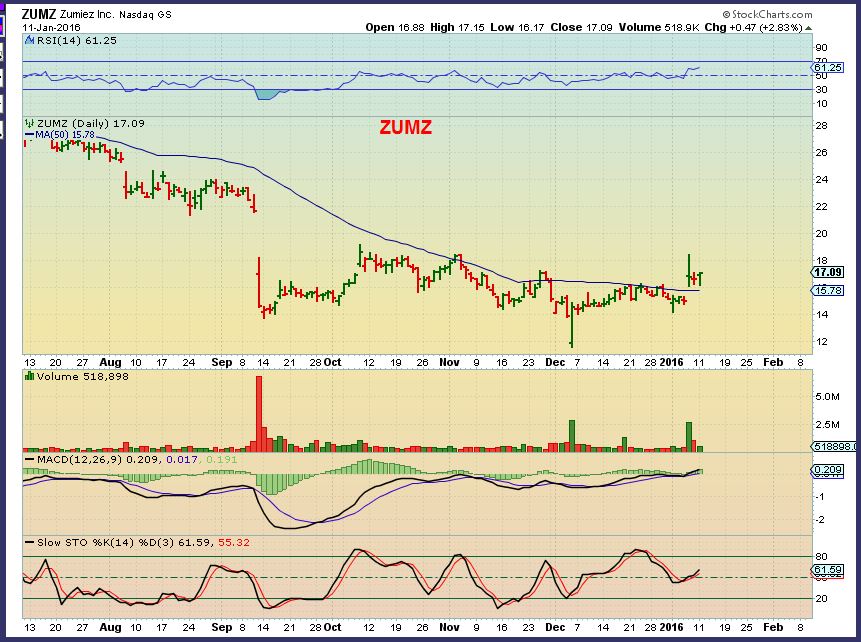This screenshot has width=861, height=642.
Task: Click the Slow STO legend line marker
Action: tap(29, 543)
